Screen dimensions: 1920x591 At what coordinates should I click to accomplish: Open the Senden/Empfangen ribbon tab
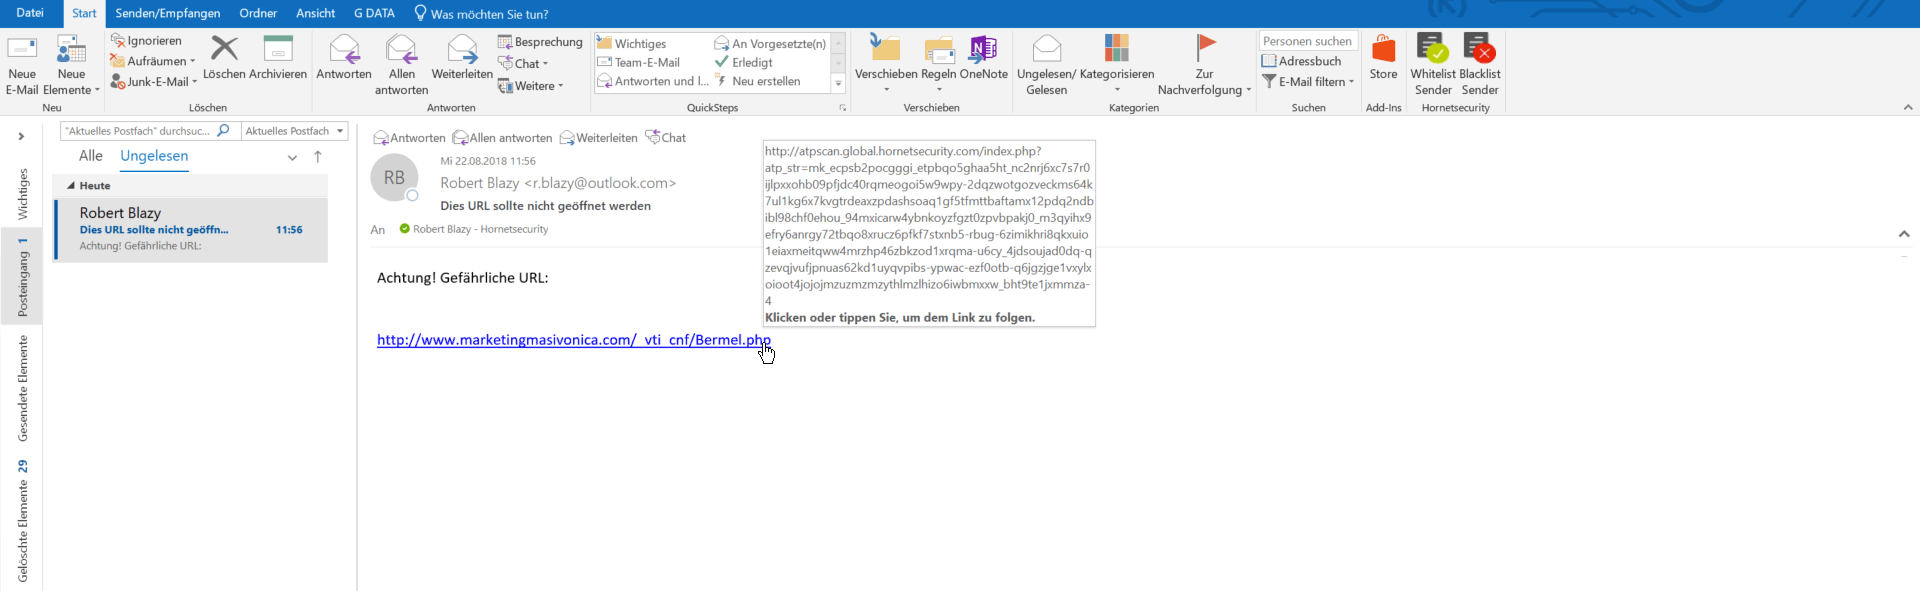[167, 13]
